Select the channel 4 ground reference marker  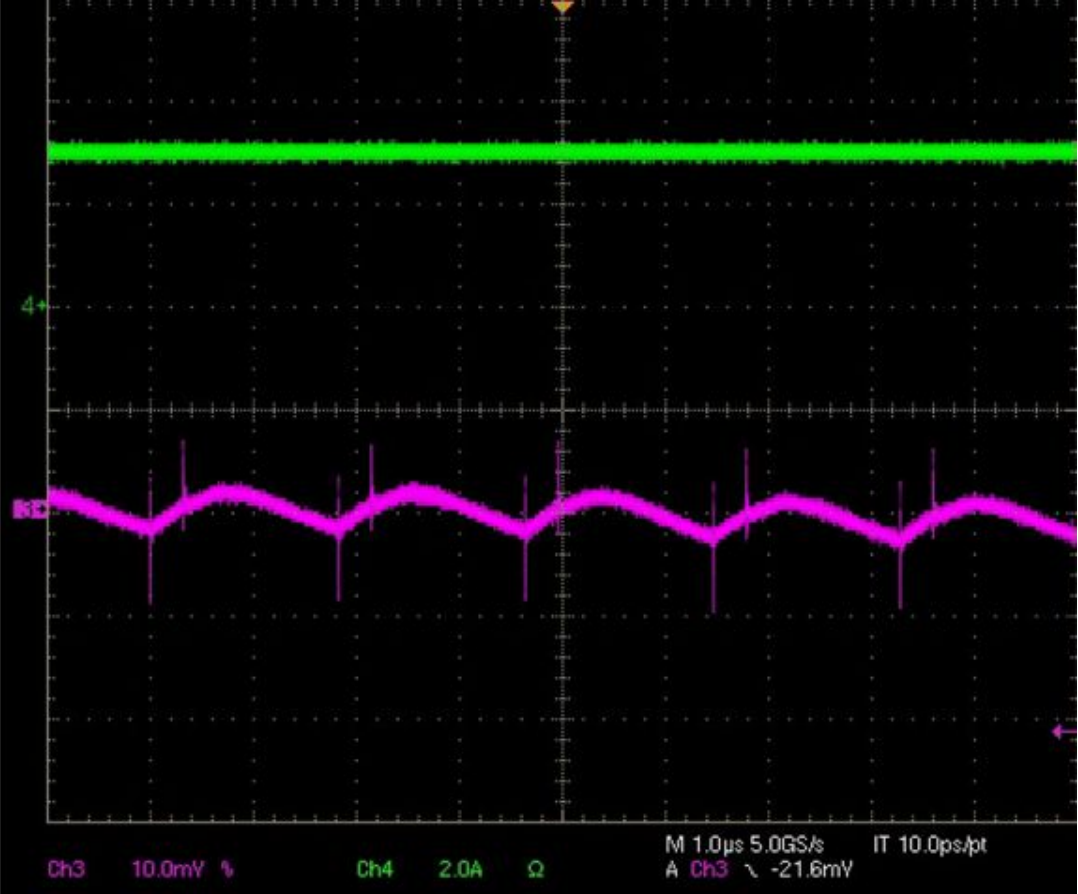click(34, 305)
